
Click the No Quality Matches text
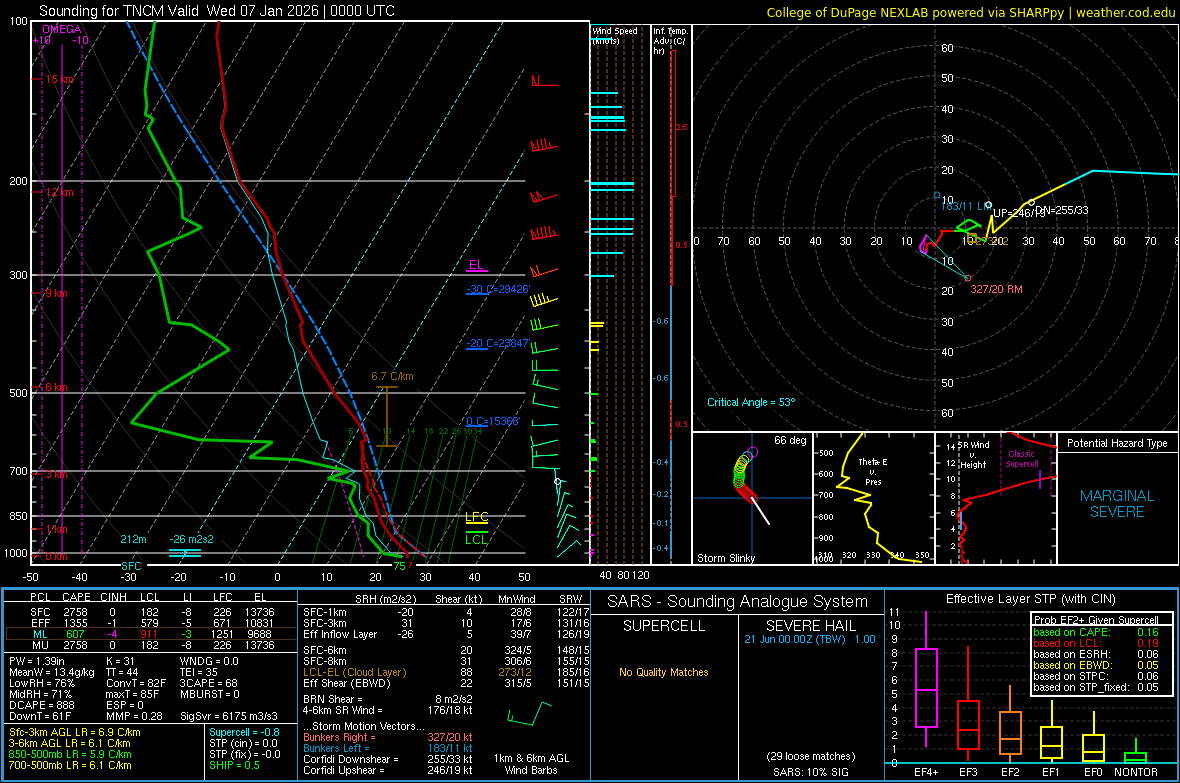coord(664,672)
